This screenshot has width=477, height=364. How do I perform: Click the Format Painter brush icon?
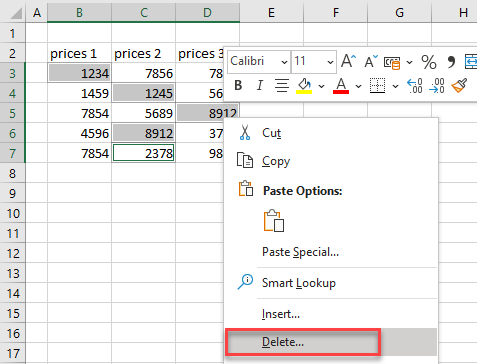(459, 86)
